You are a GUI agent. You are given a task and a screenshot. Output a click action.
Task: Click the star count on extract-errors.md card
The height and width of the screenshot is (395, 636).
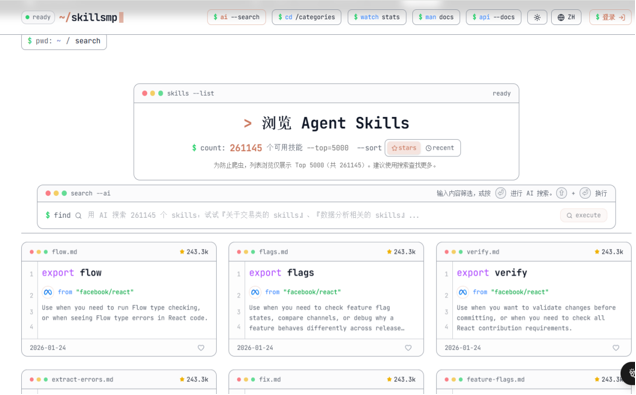point(194,380)
